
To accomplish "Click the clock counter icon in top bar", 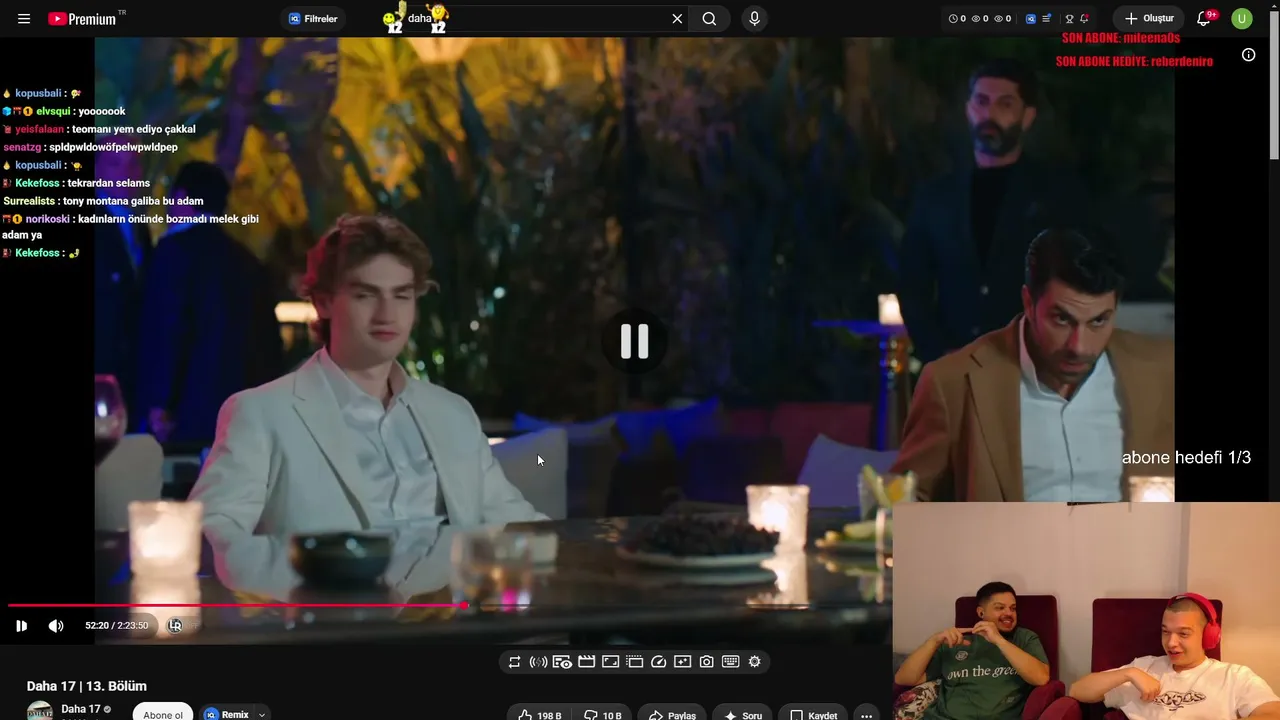I will [x=953, y=19].
